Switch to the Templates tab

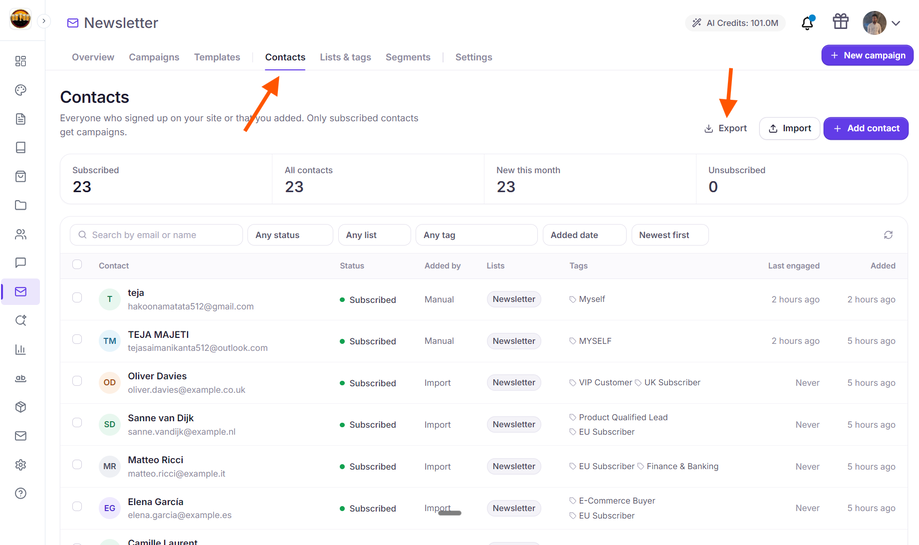click(x=217, y=57)
